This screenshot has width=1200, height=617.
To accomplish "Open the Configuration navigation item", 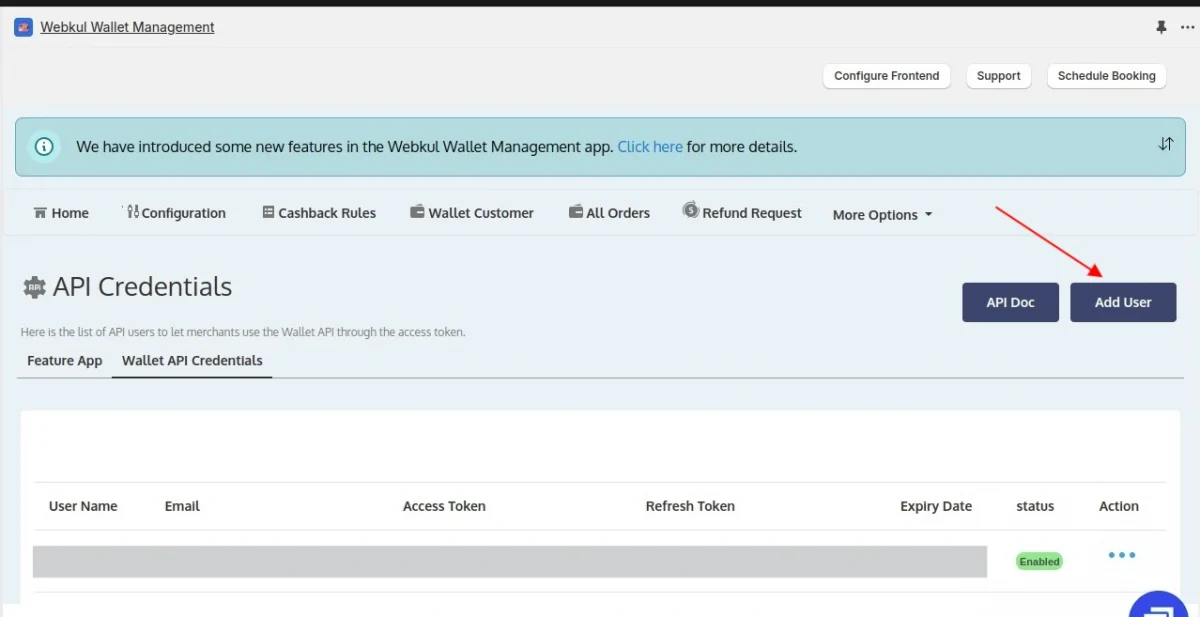I will (176, 213).
